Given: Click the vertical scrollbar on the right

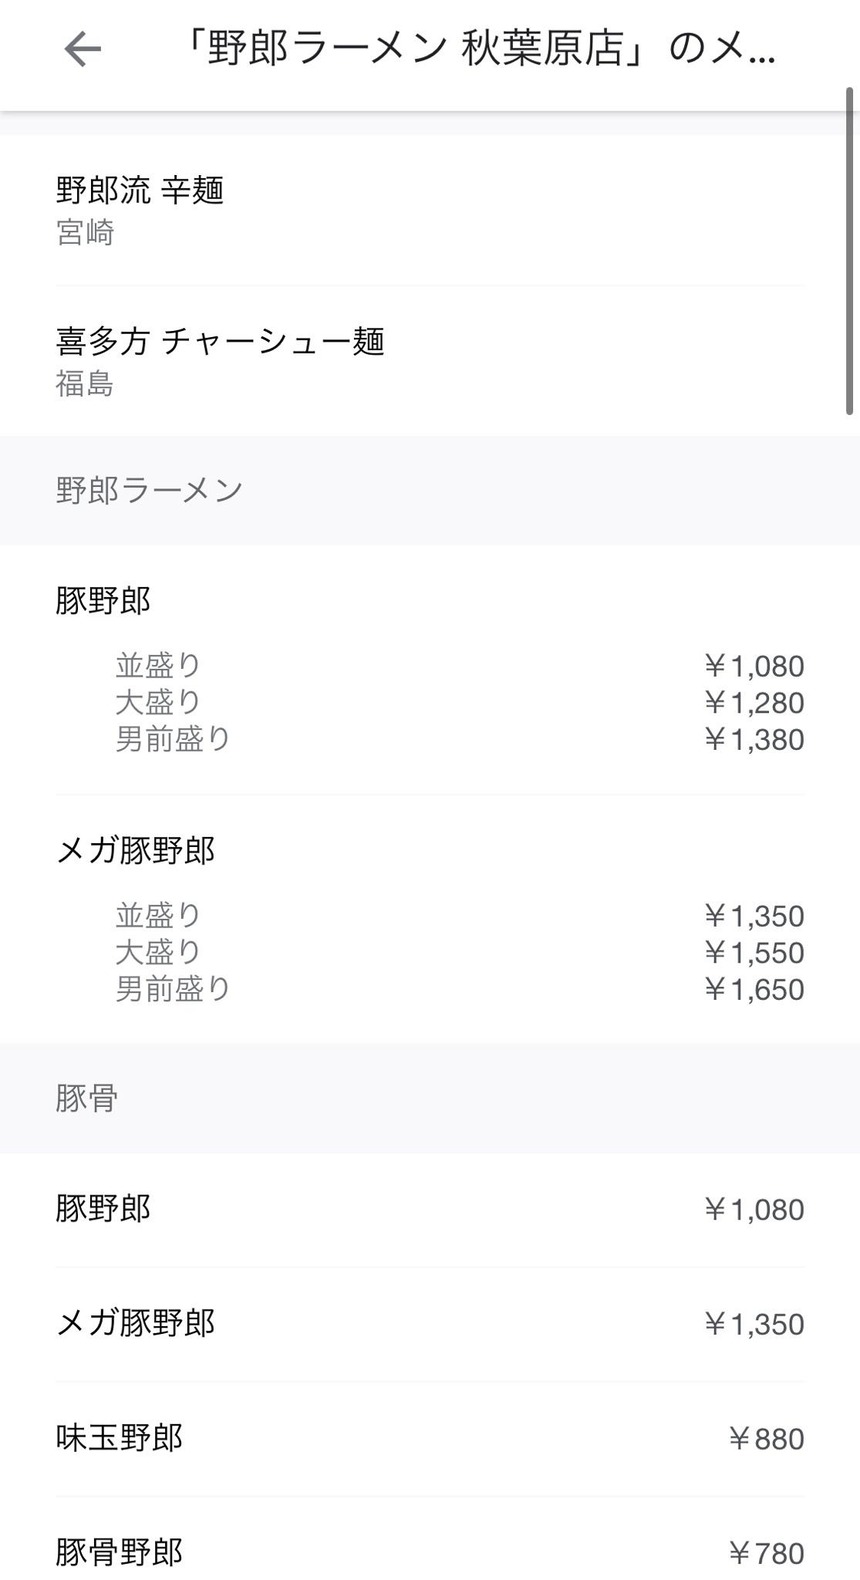Looking at the screenshot, I should (x=850, y=250).
